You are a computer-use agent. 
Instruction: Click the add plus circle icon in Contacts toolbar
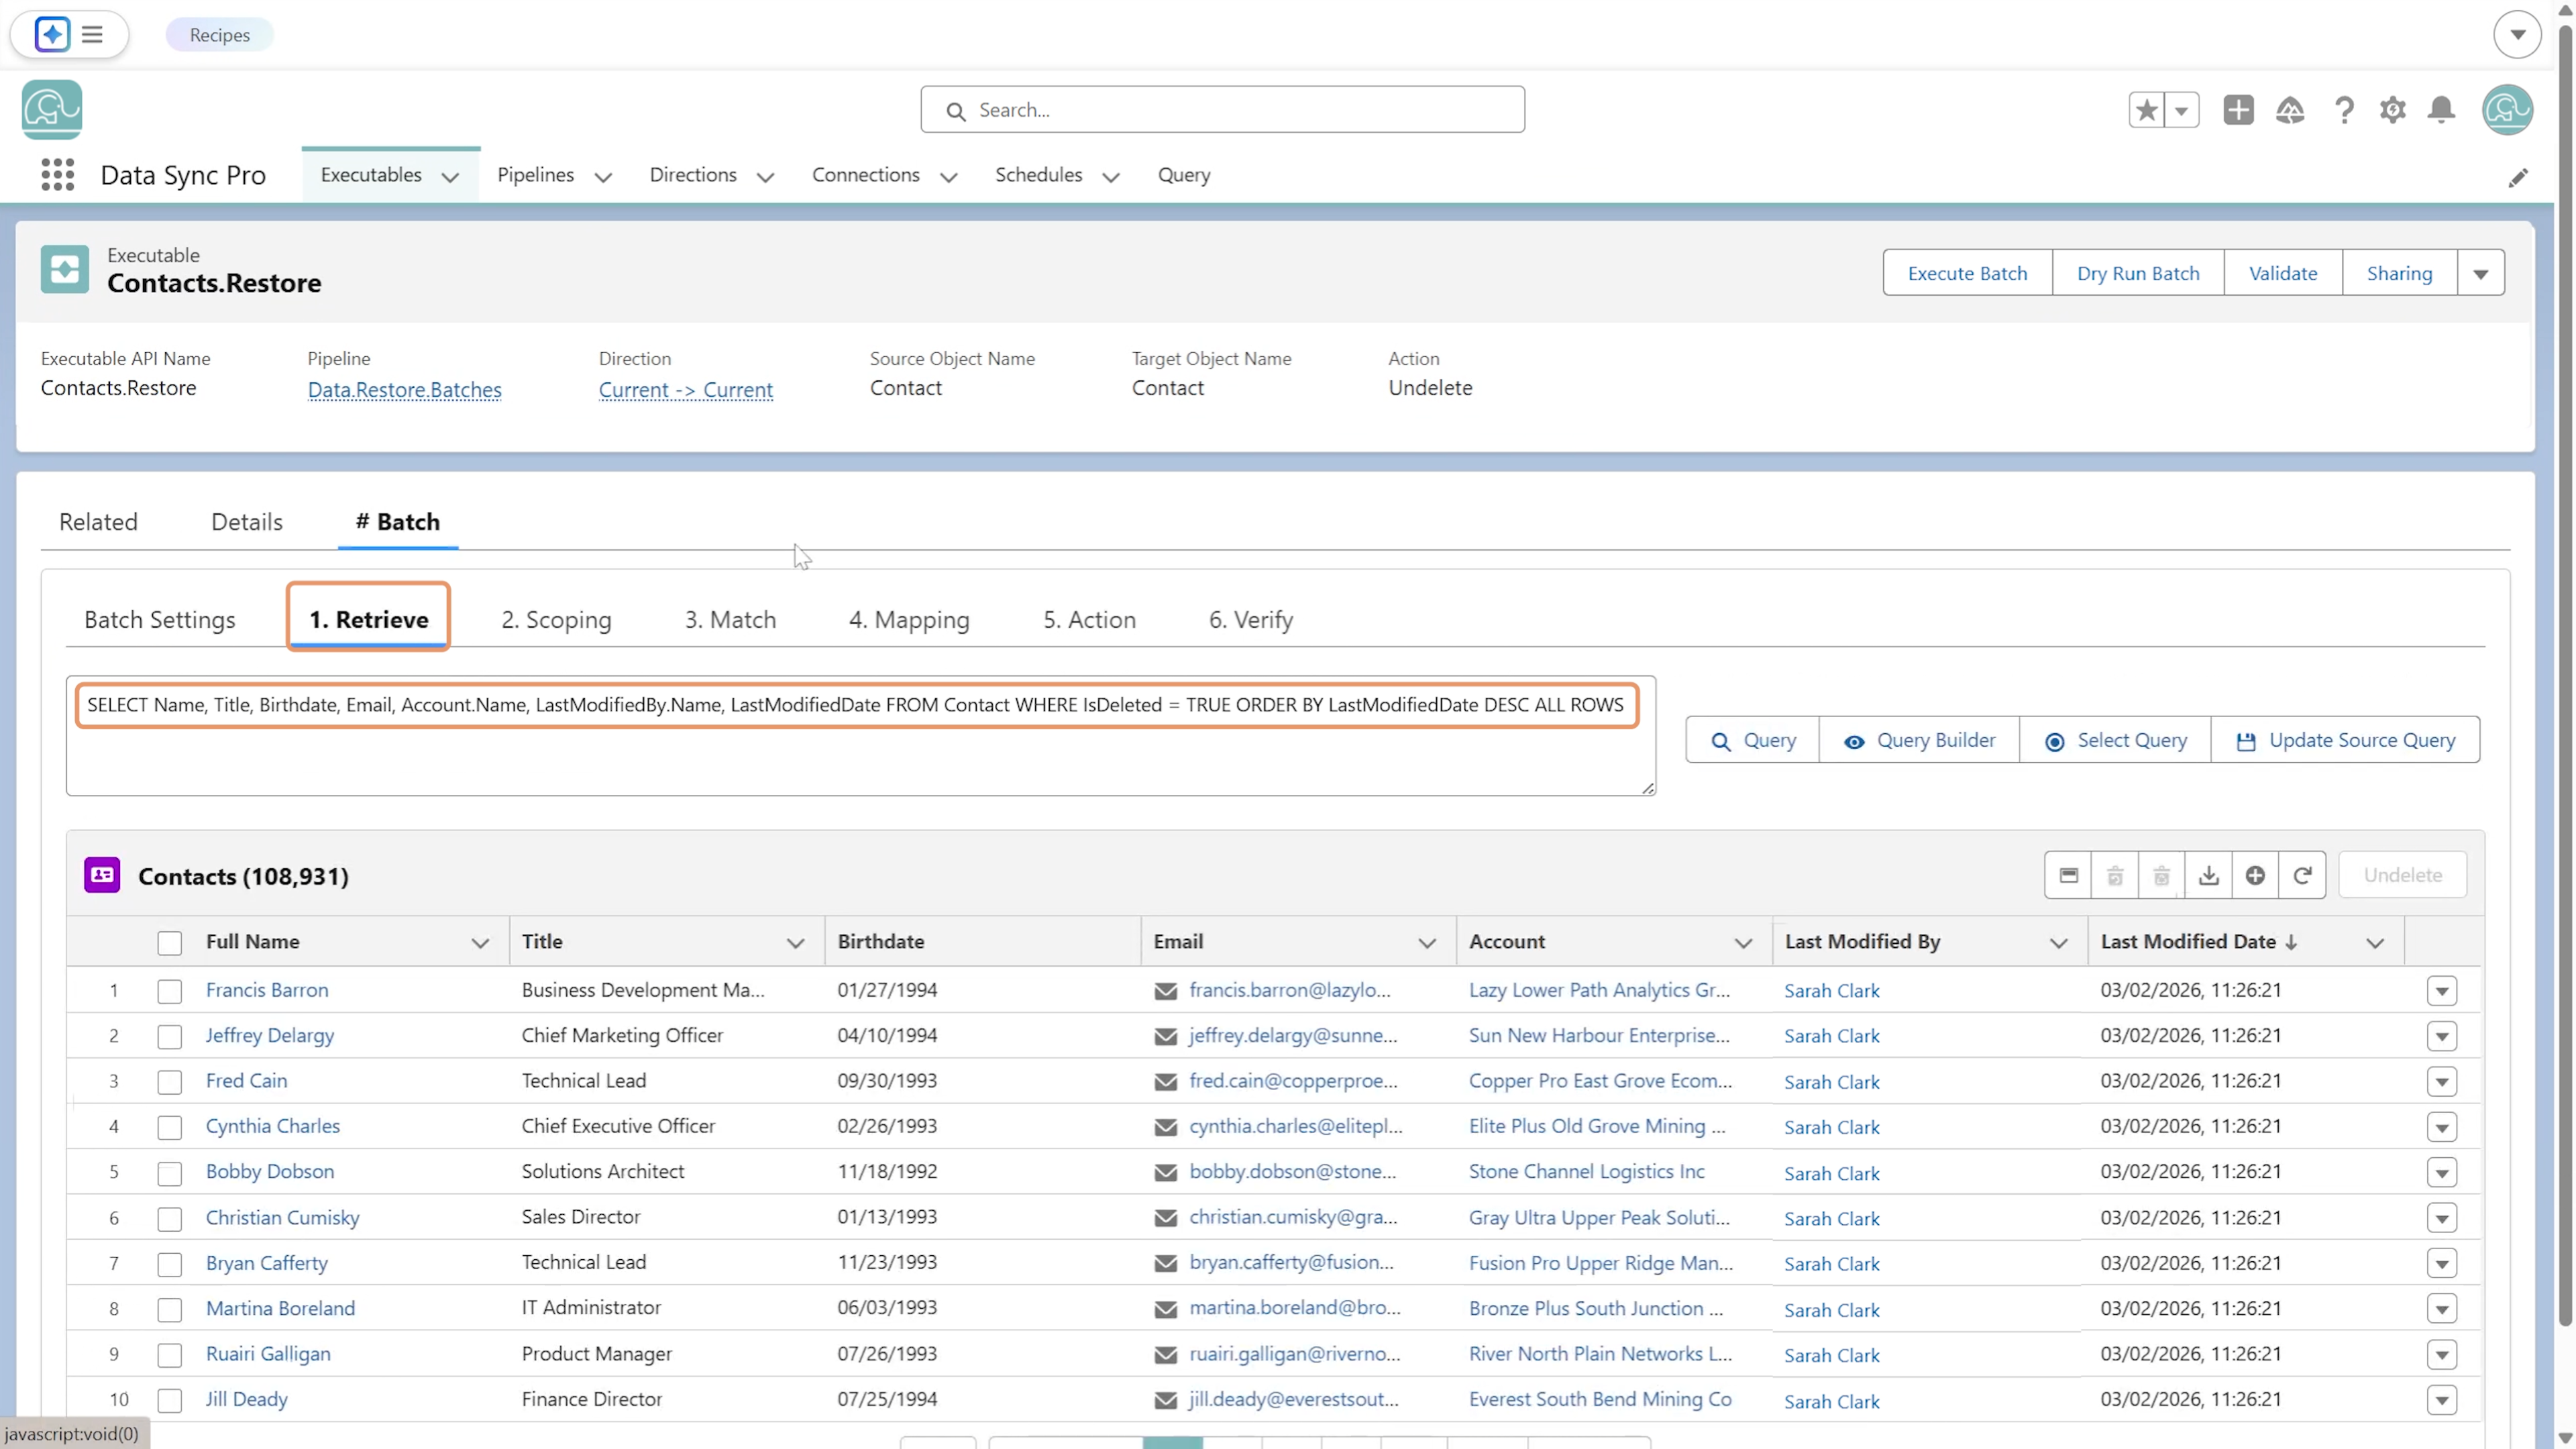point(2255,876)
